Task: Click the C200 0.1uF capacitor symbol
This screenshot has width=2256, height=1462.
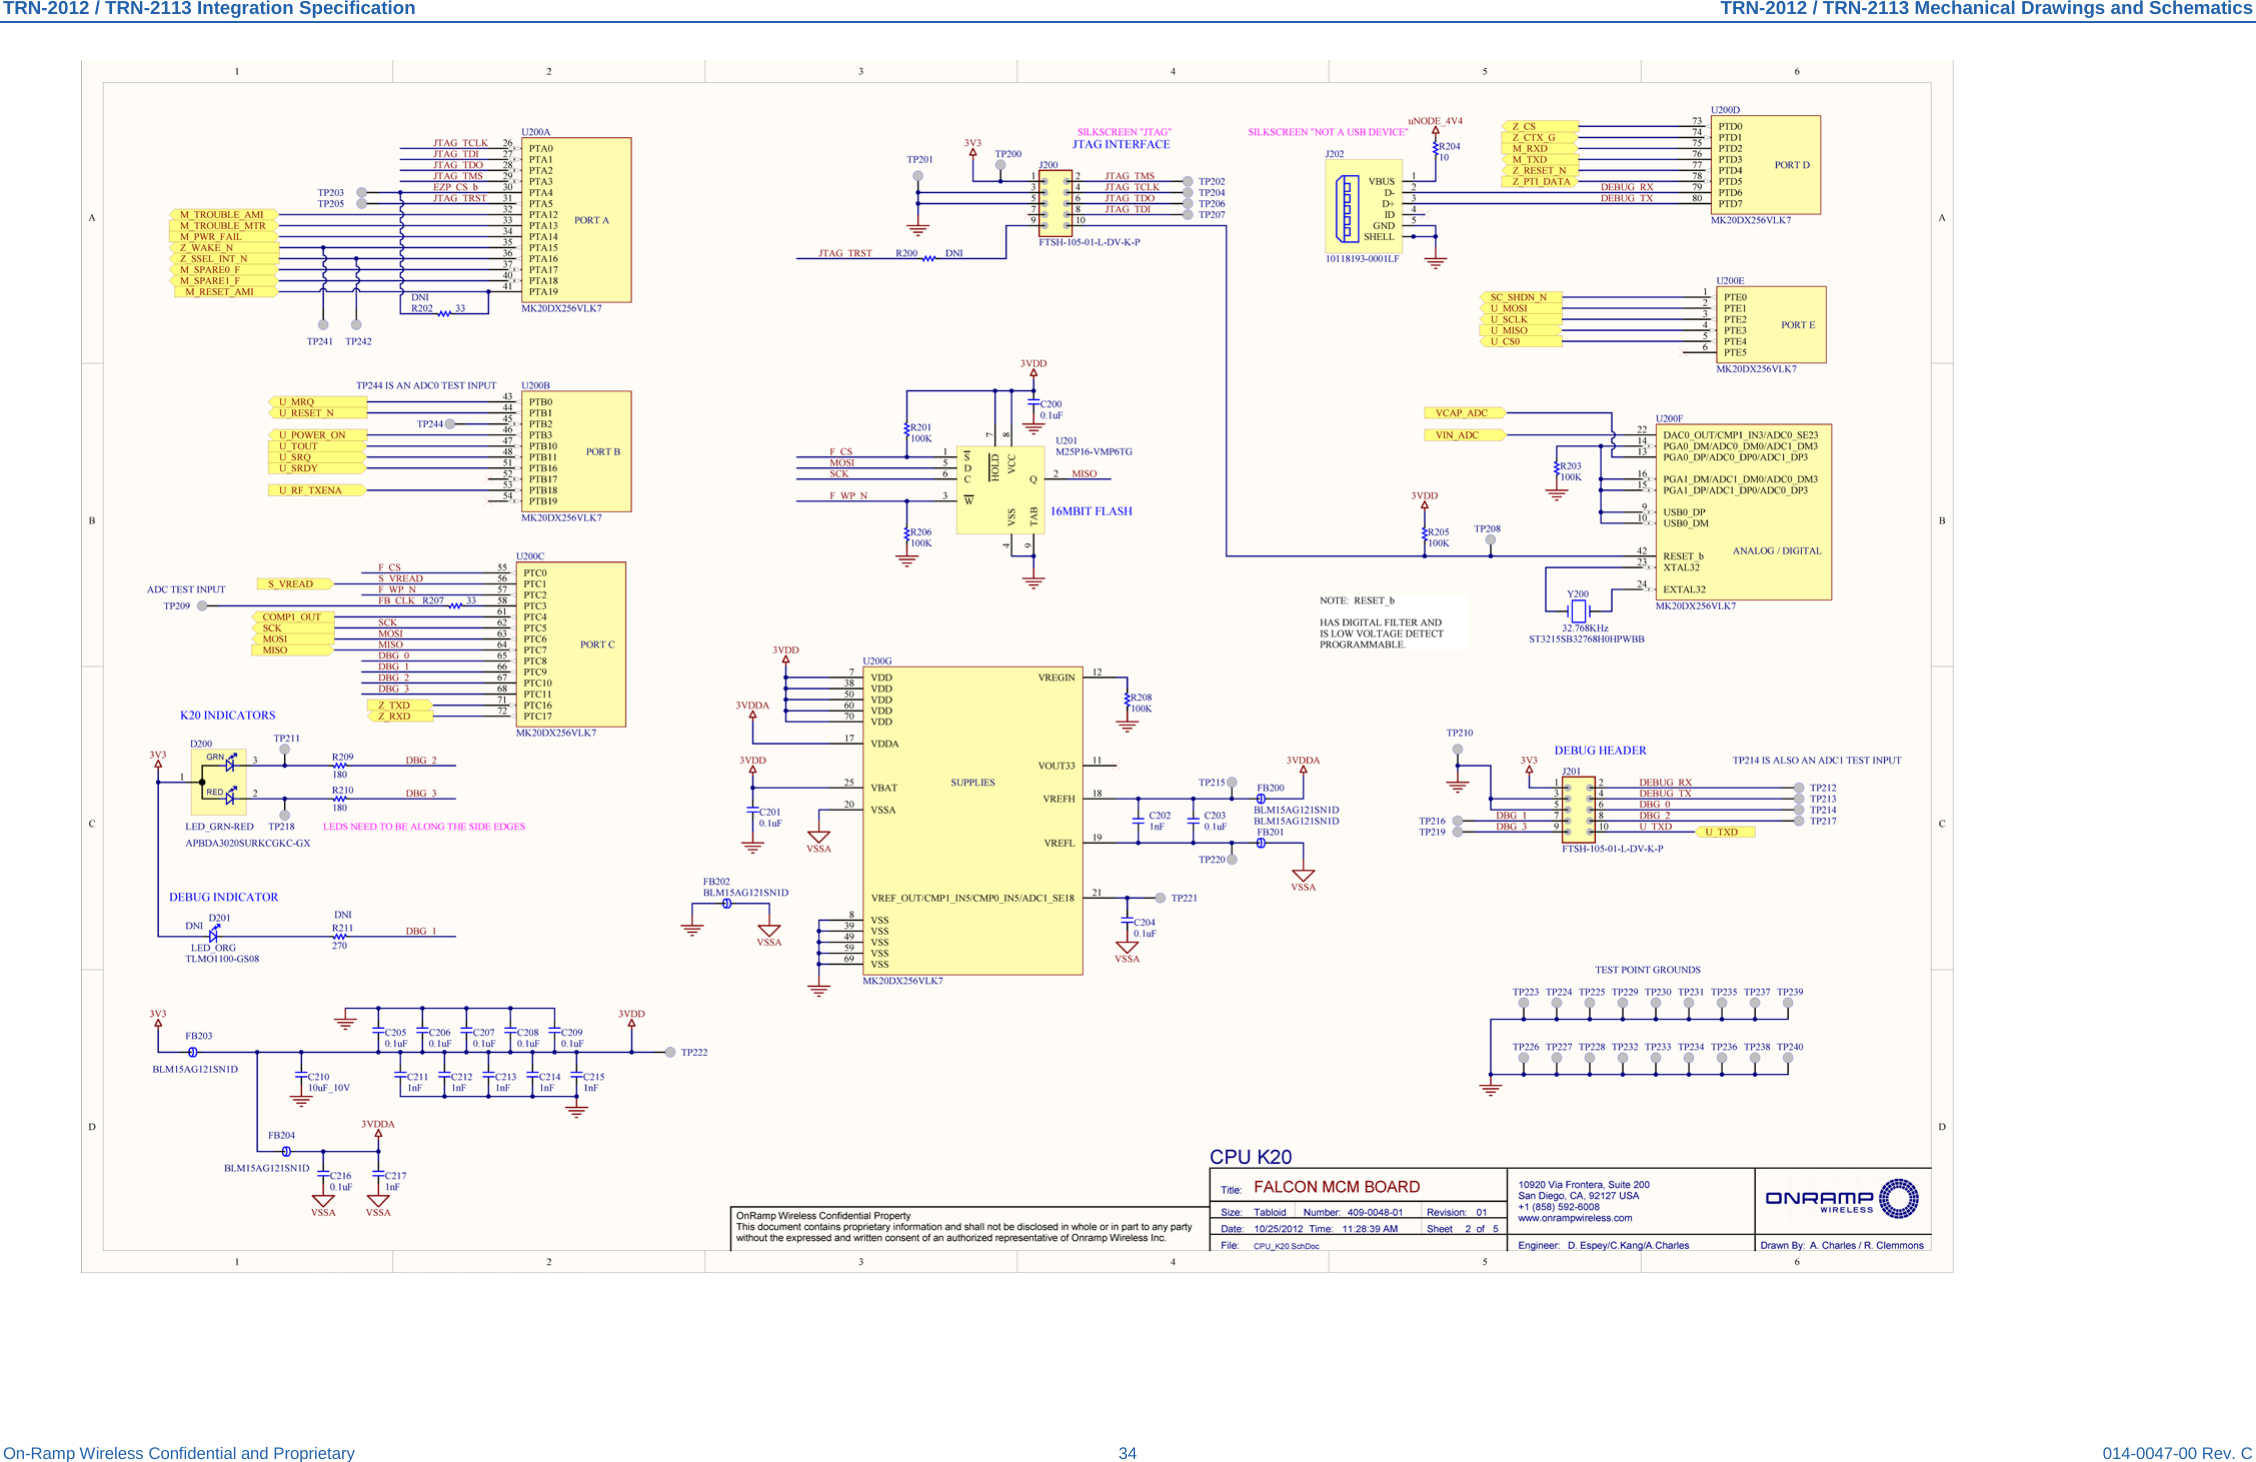Action: pyautogui.click(x=1033, y=403)
